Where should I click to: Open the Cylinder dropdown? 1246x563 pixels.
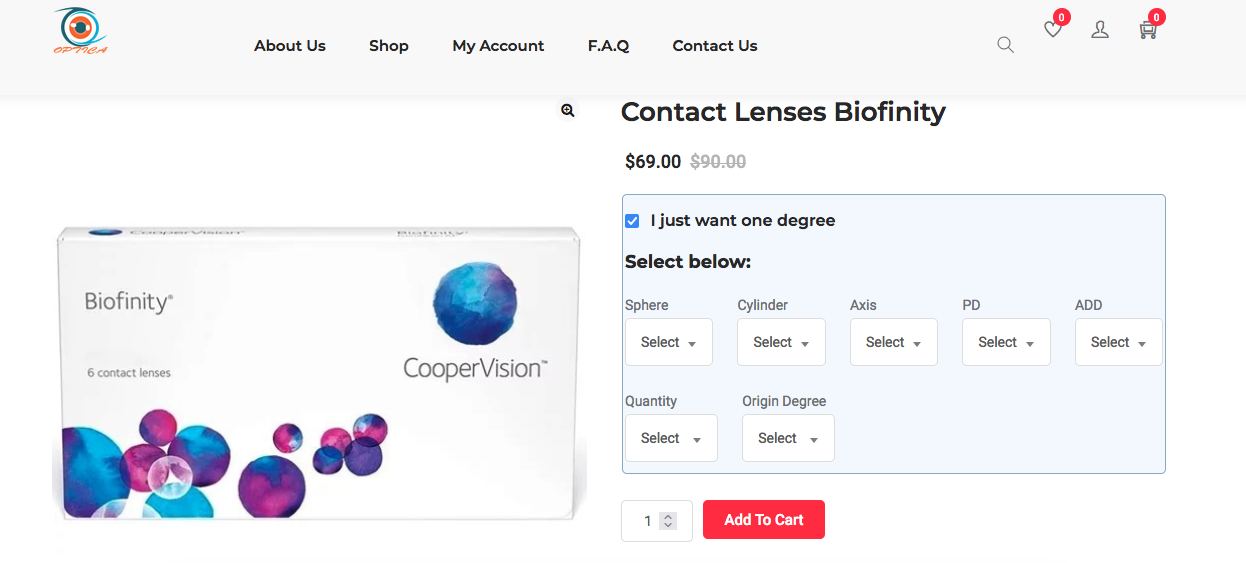781,342
